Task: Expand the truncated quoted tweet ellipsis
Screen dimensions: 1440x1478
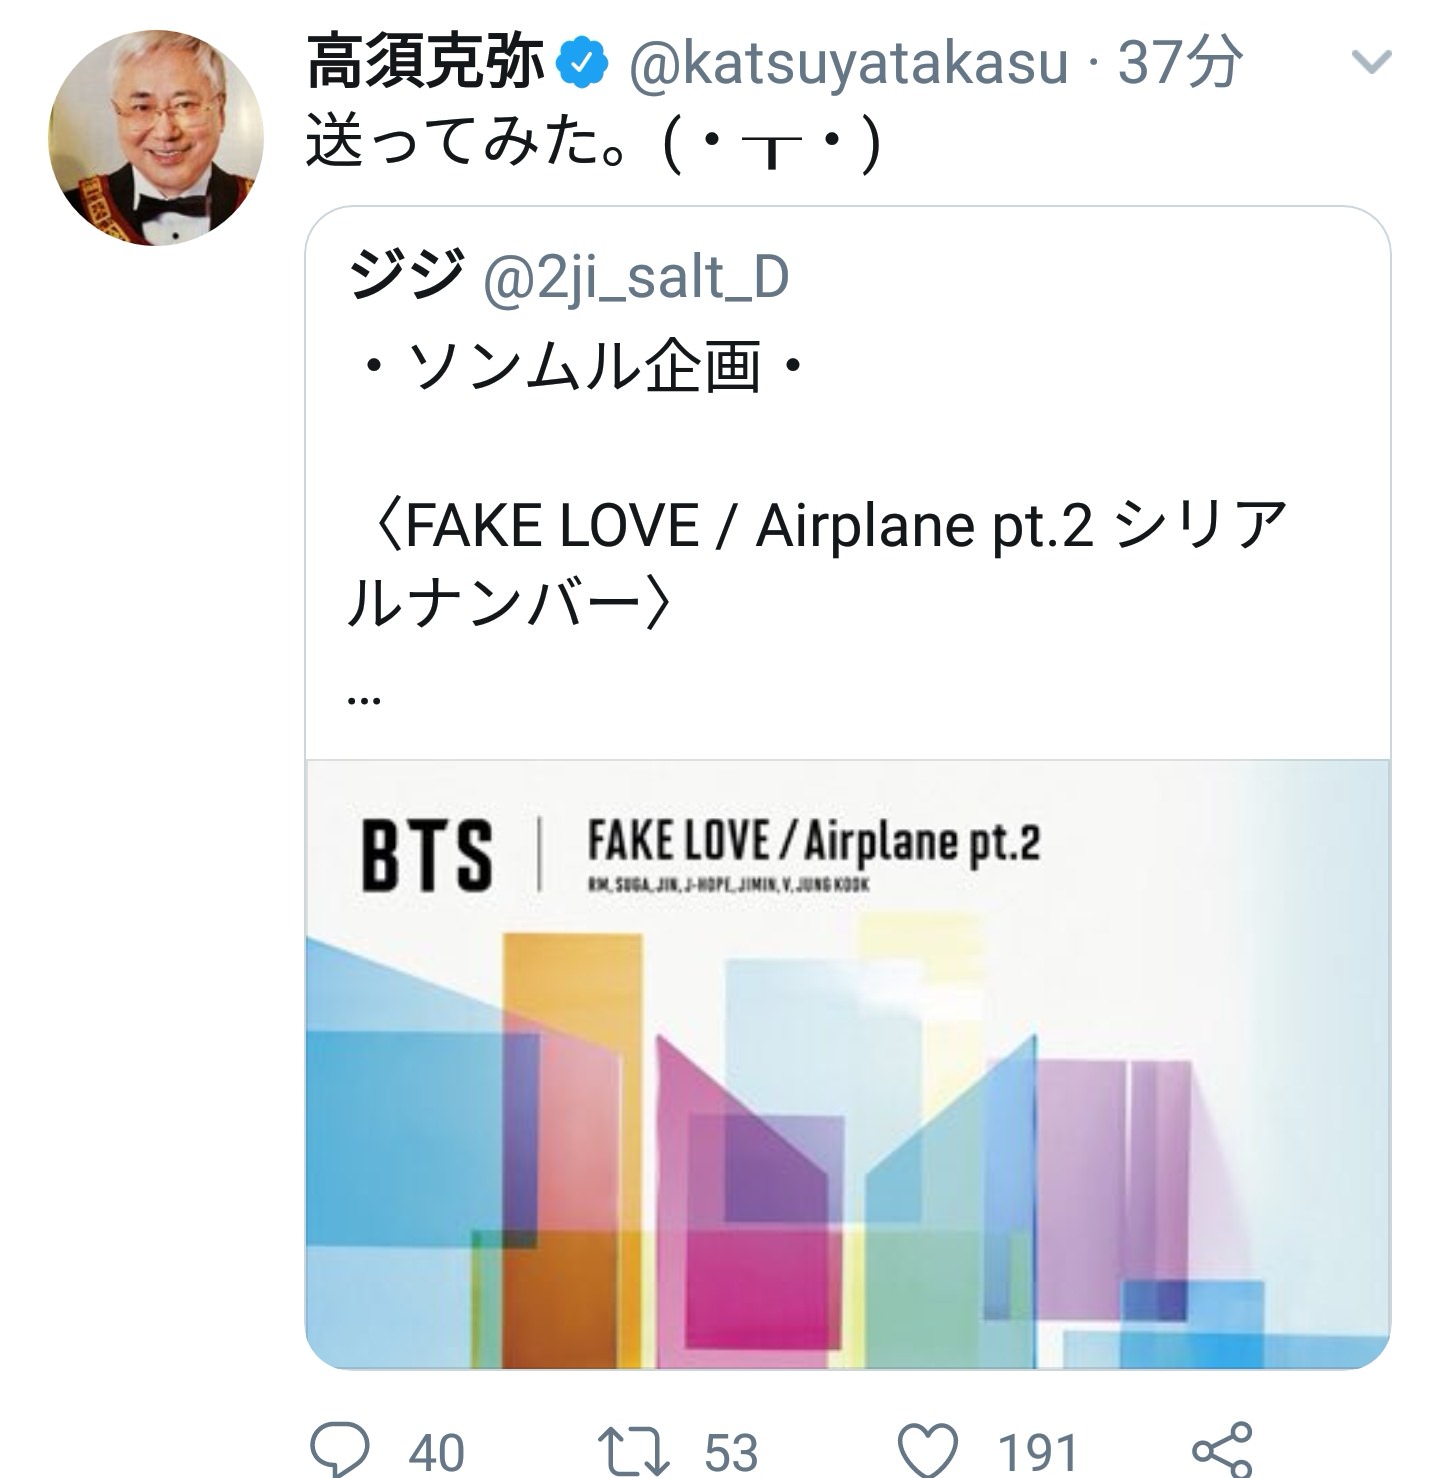Action: [362, 697]
